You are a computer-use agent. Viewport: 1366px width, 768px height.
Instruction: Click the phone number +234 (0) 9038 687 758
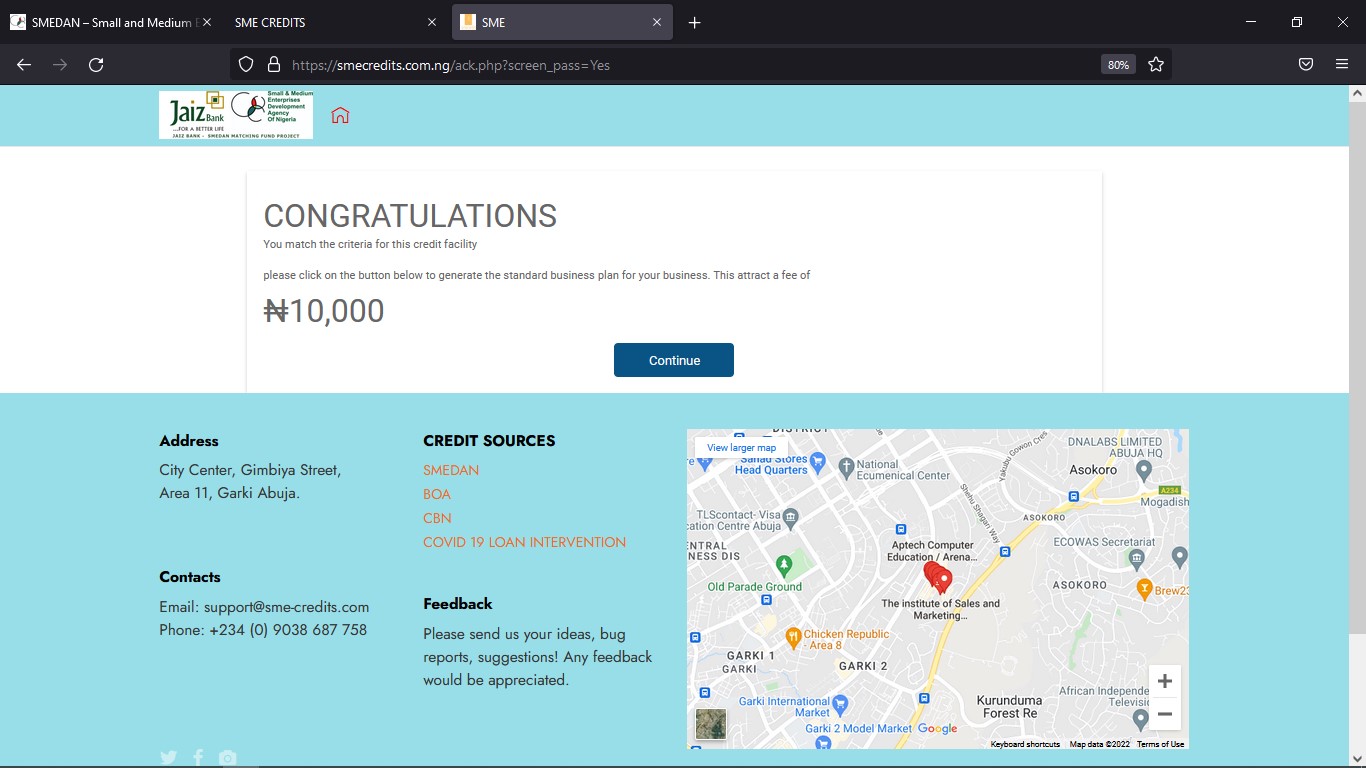point(288,630)
